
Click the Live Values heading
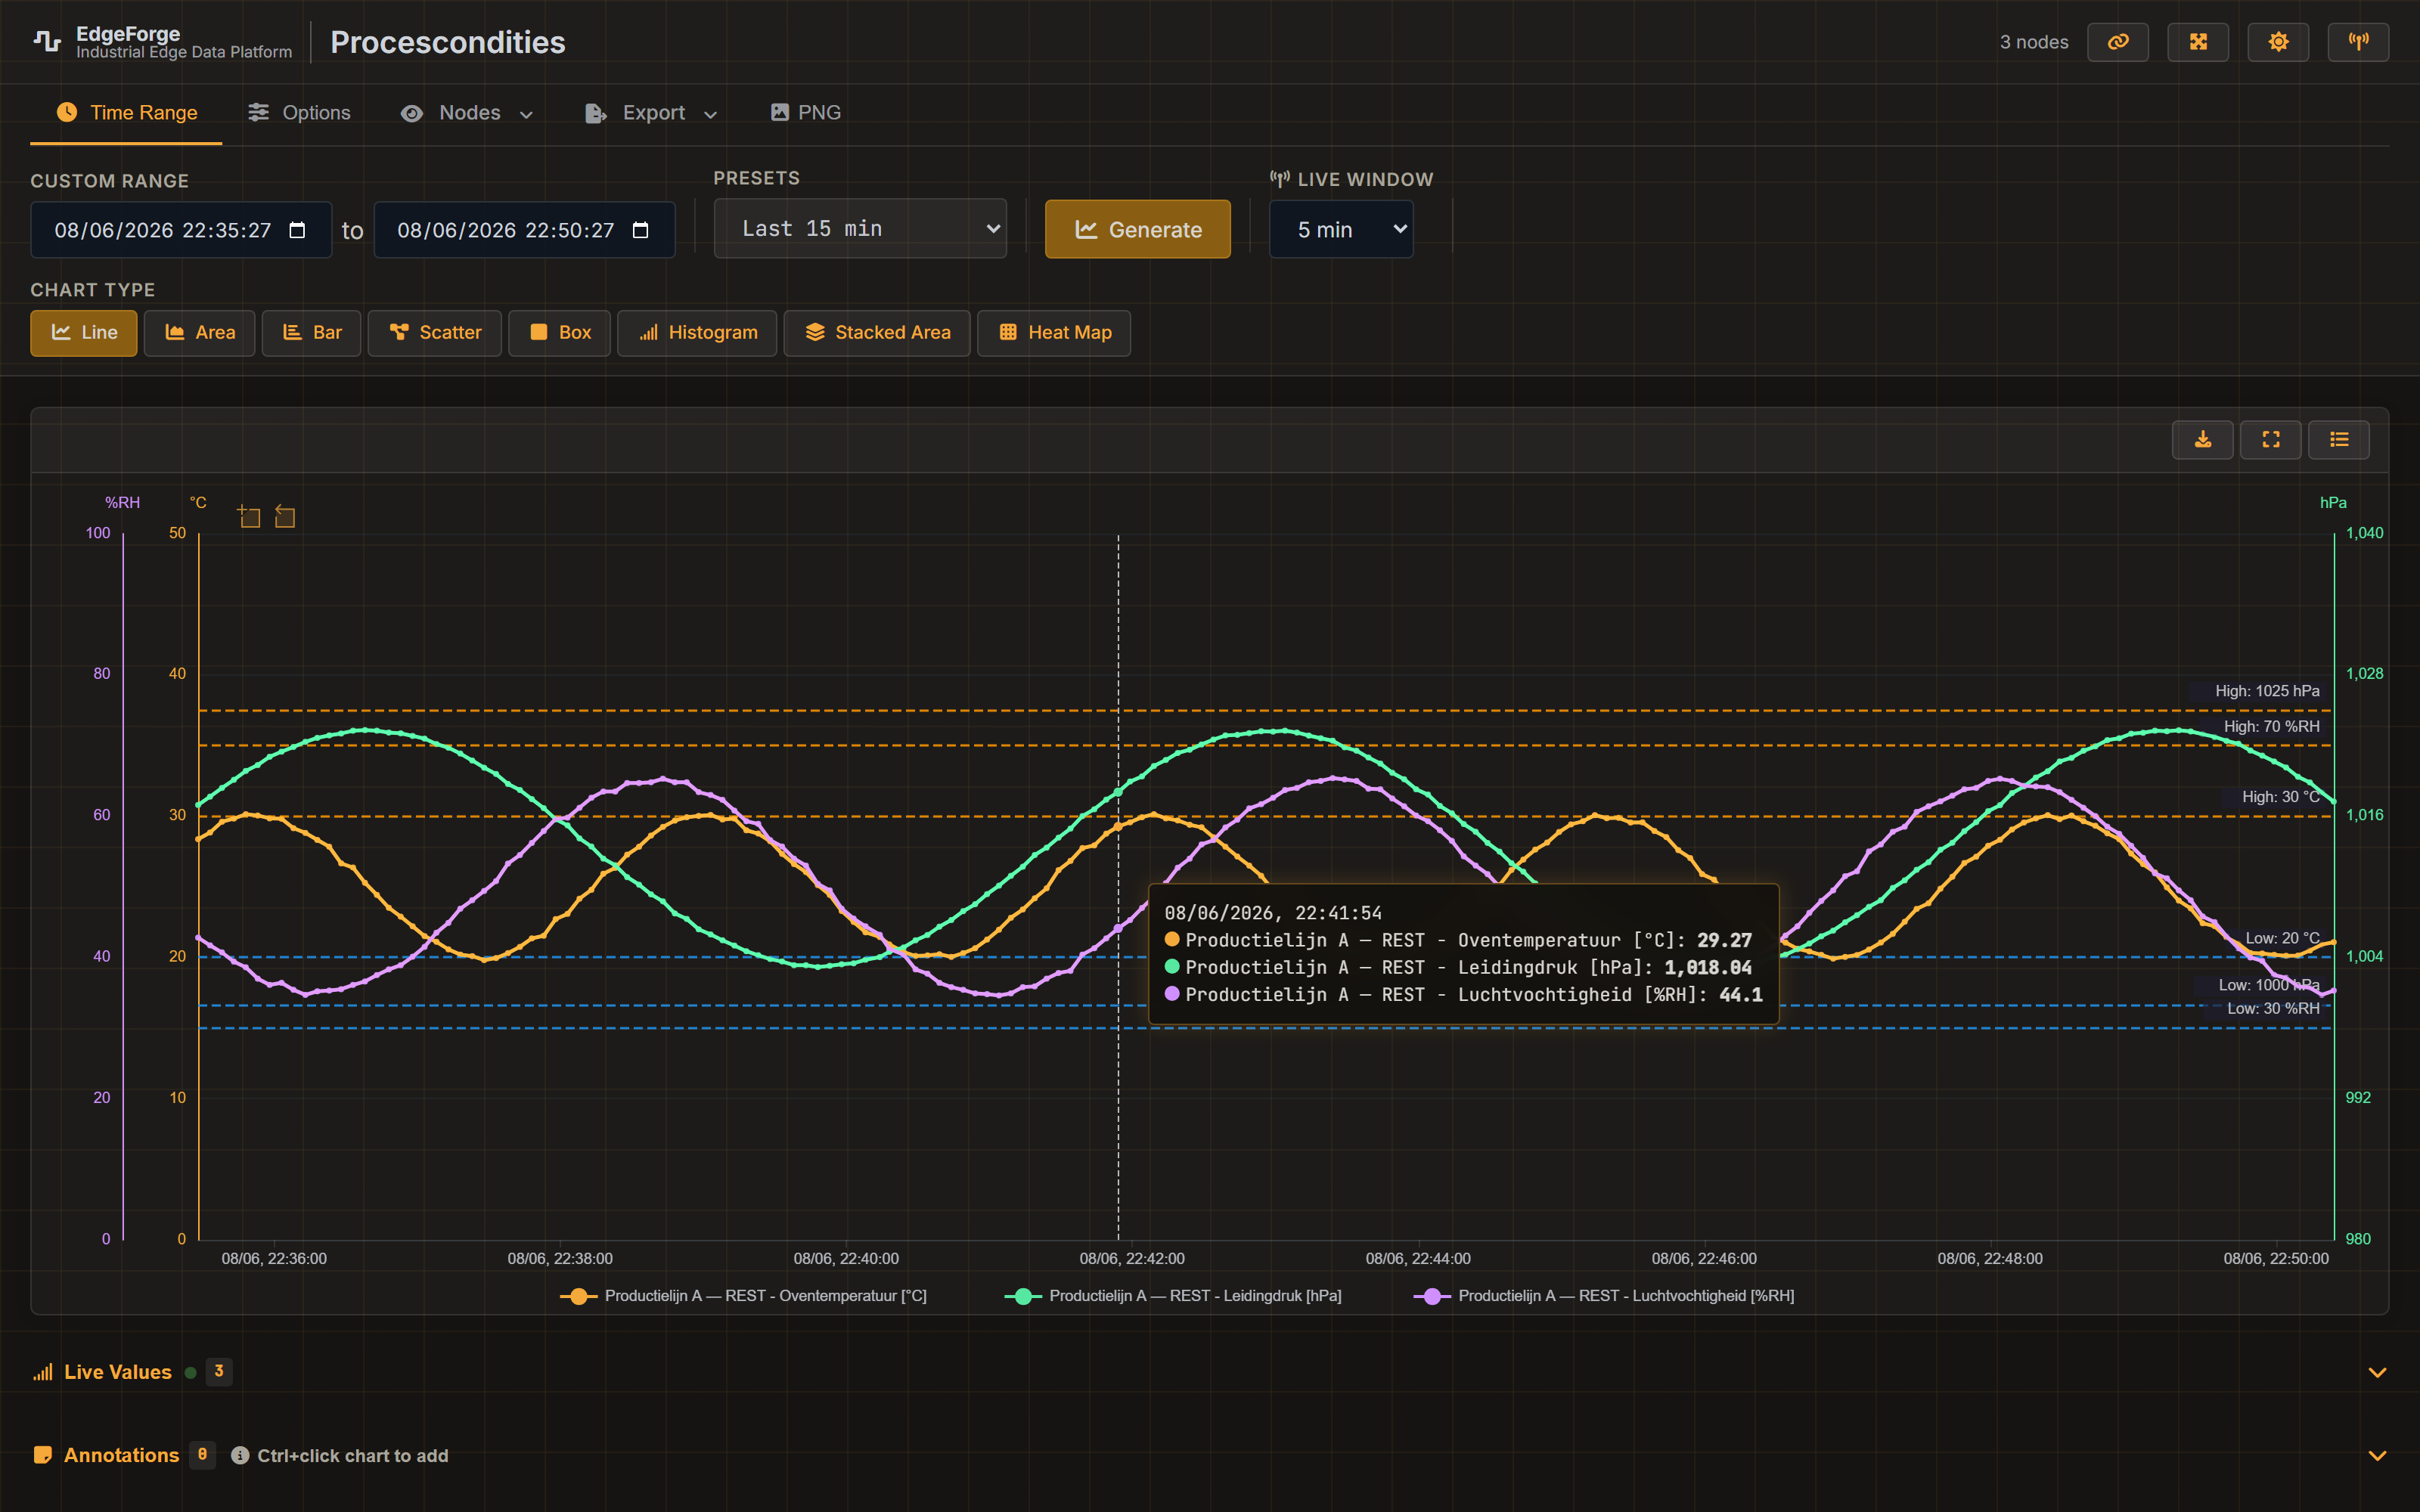[x=118, y=1372]
